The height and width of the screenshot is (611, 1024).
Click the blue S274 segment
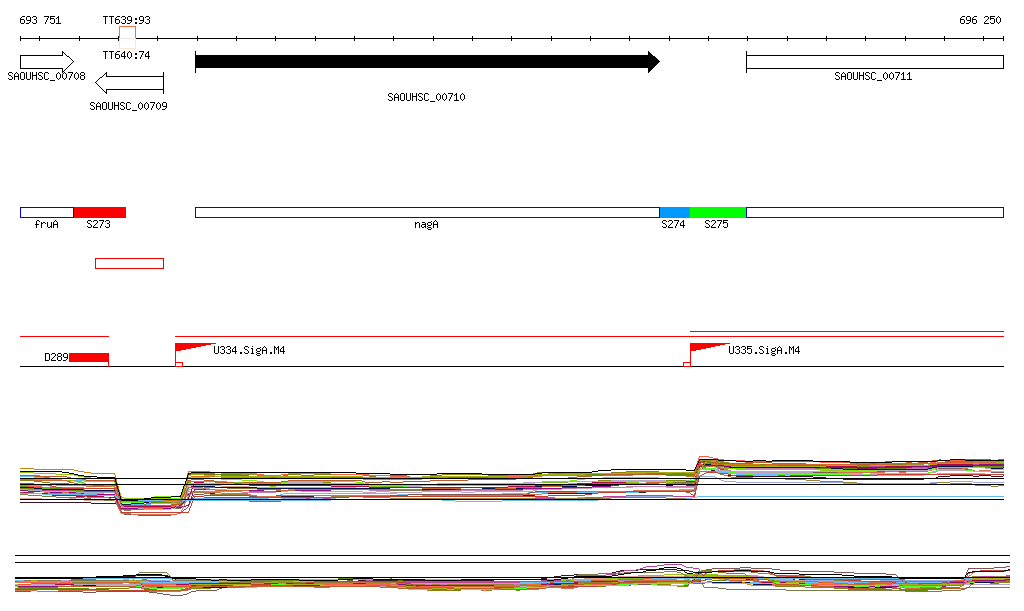click(674, 212)
